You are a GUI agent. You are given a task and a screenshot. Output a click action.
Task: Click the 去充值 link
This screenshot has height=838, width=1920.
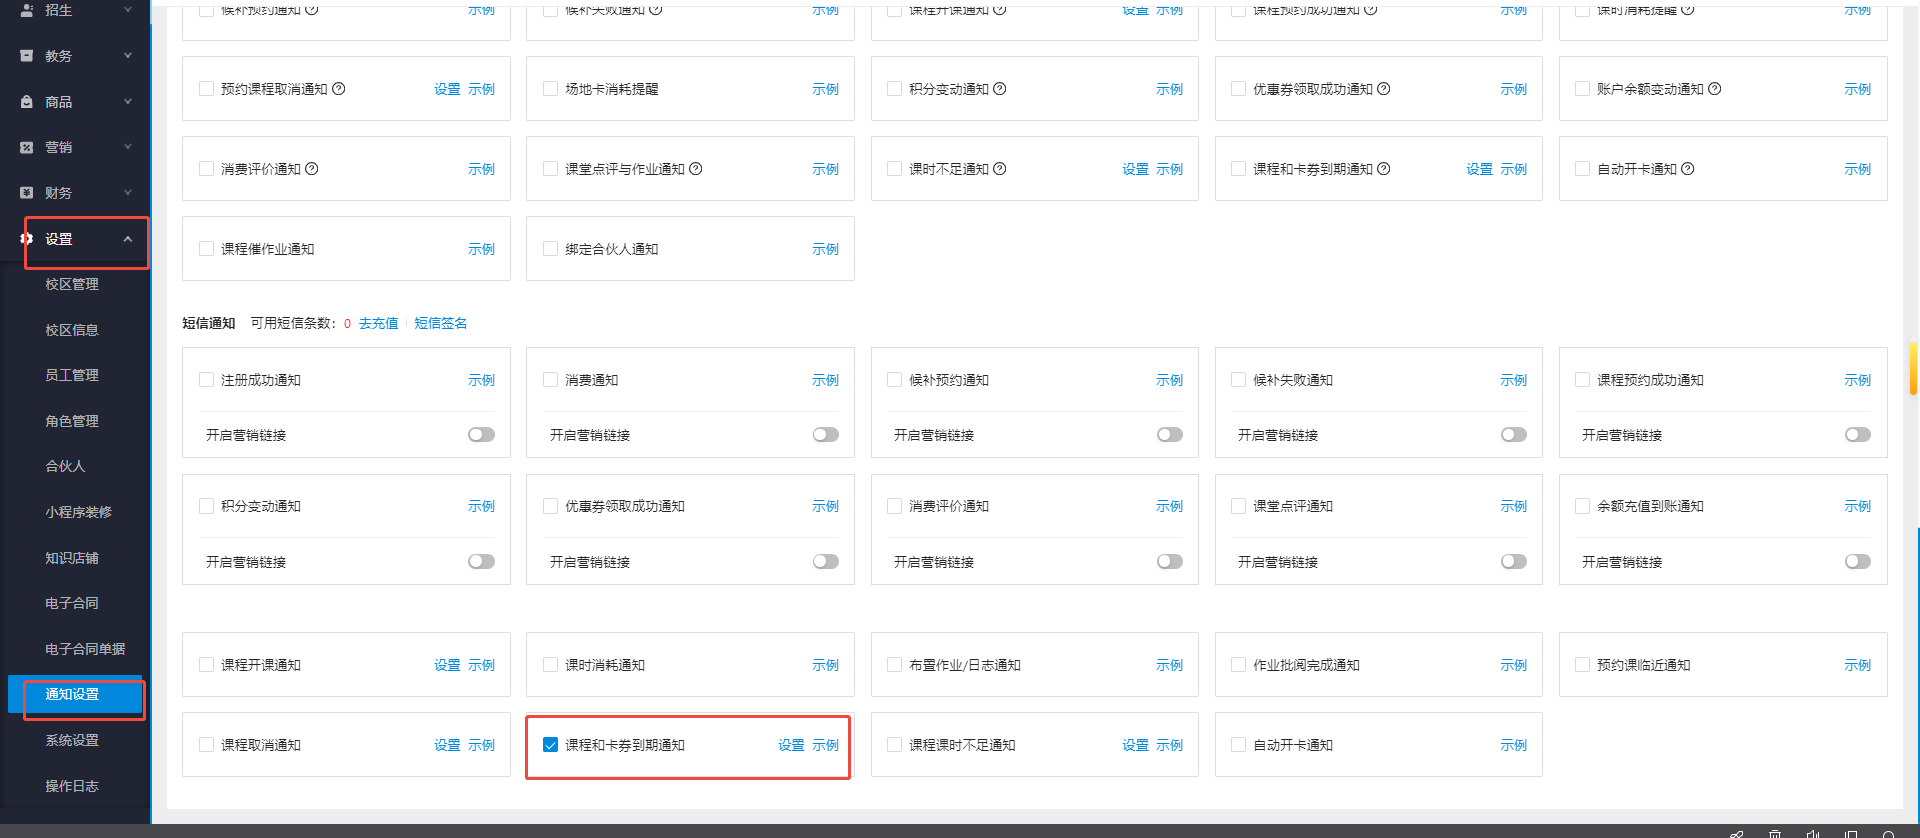pos(378,323)
